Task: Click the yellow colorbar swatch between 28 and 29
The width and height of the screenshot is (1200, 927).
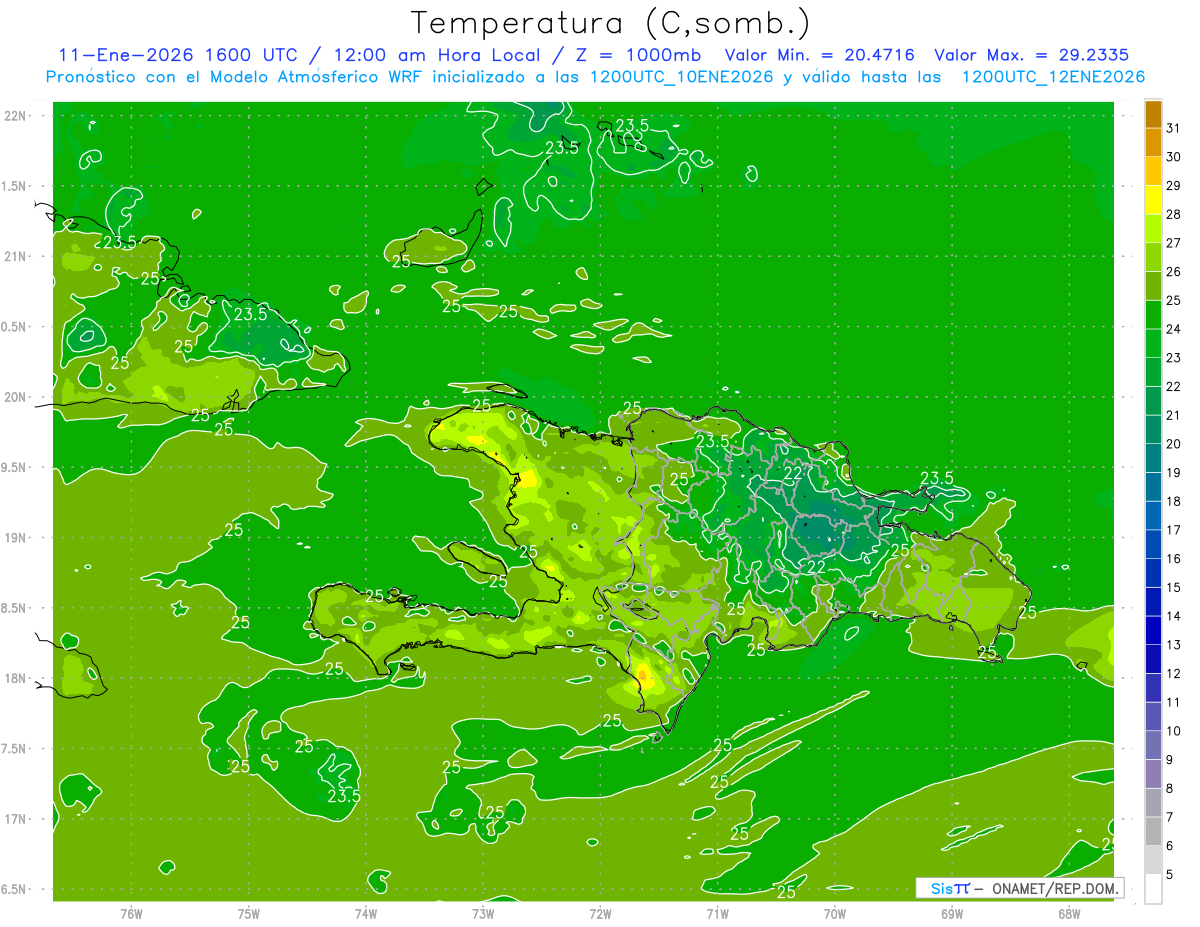Action: pos(1153,200)
